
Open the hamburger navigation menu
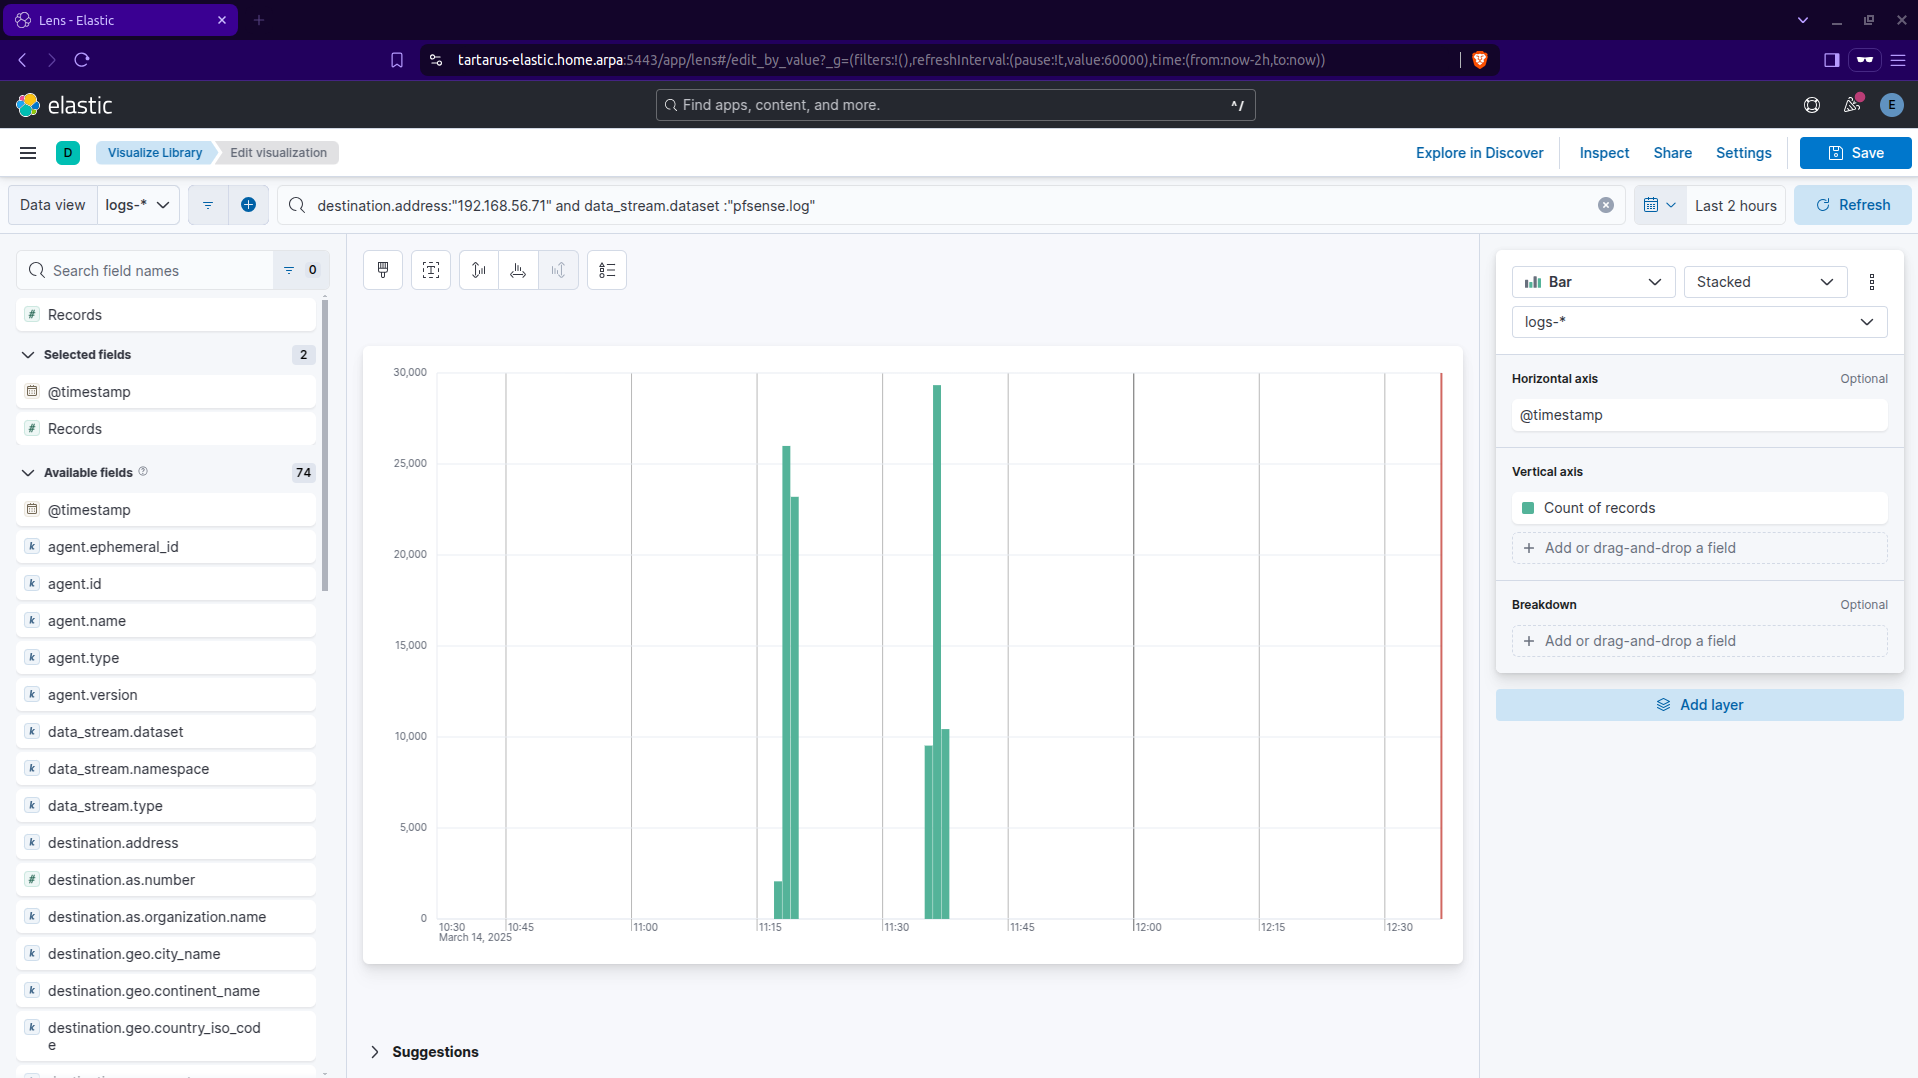[x=28, y=153]
